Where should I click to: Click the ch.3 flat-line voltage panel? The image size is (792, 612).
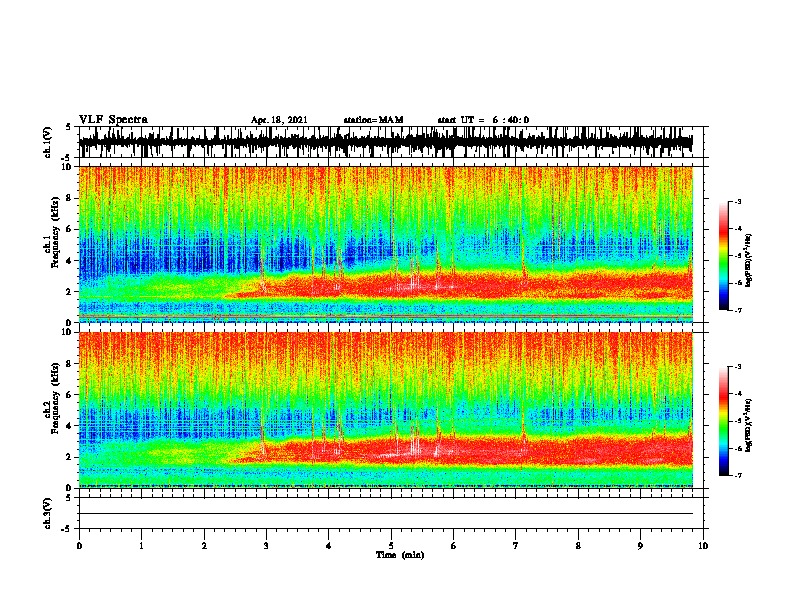[x=391, y=513]
